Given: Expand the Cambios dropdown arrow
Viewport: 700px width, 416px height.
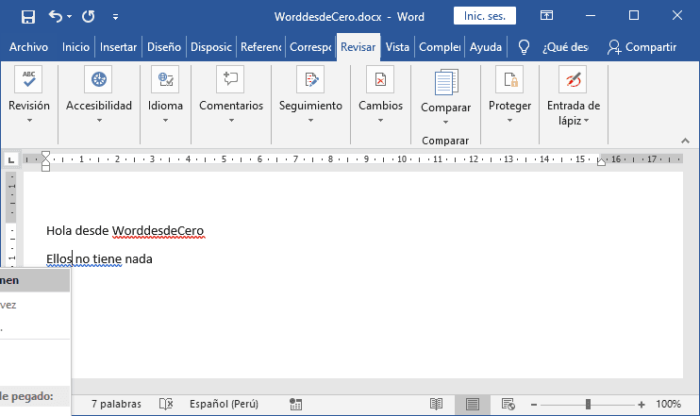Looking at the screenshot, I should coord(380,121).
